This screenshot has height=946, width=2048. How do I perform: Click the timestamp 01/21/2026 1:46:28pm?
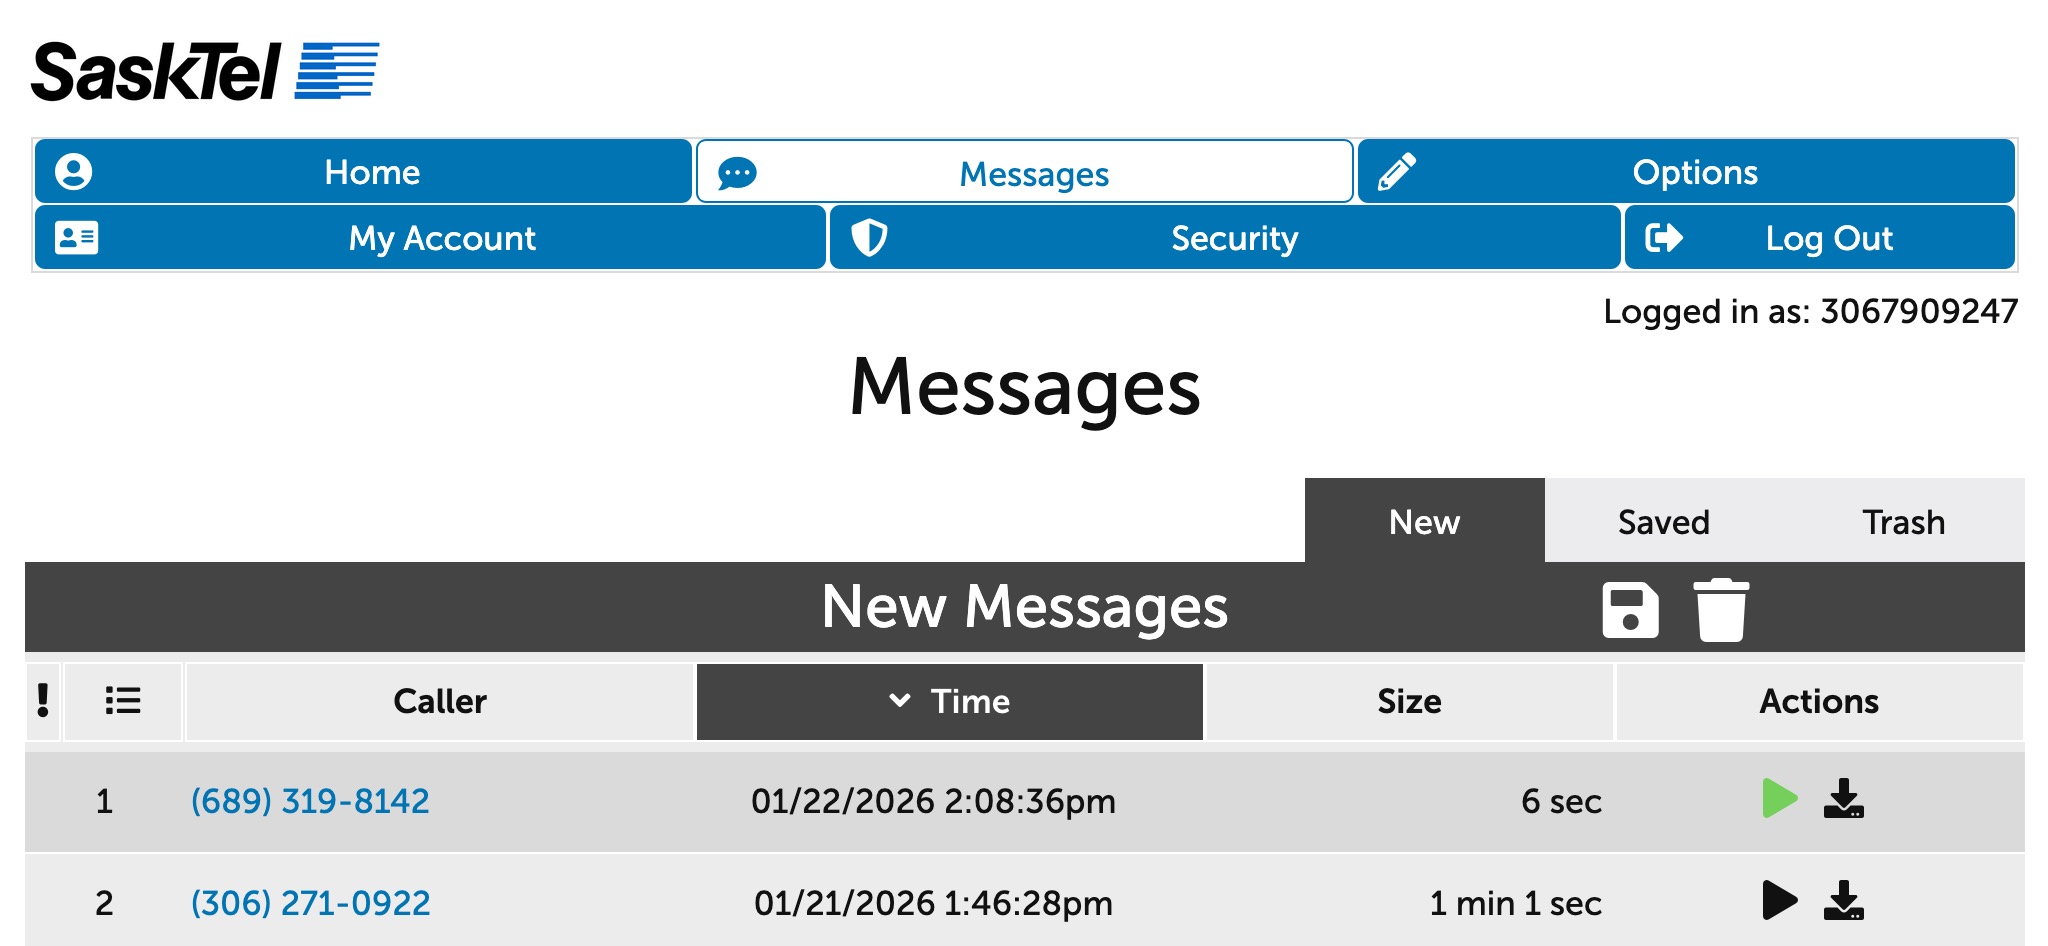(933, 903)
